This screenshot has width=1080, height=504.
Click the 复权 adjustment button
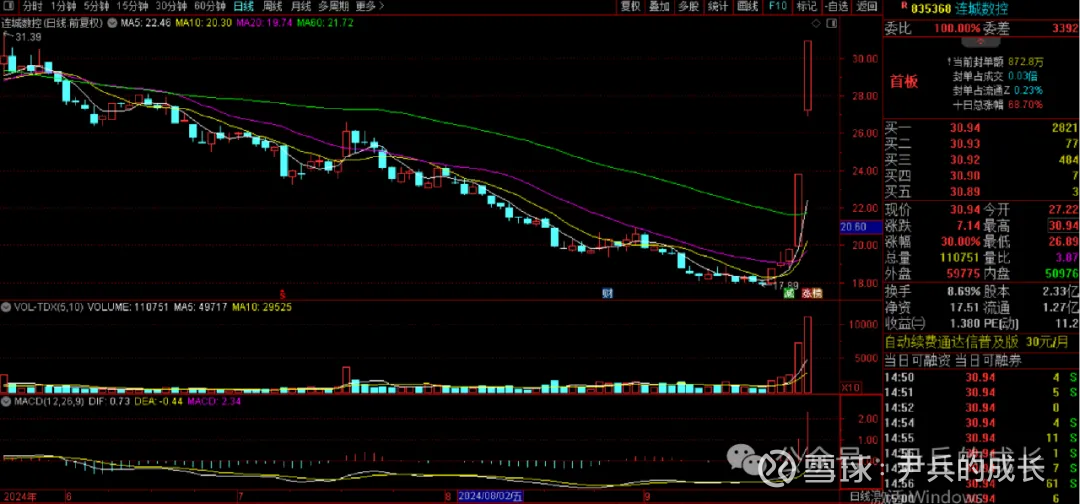(x=630, y=7)
